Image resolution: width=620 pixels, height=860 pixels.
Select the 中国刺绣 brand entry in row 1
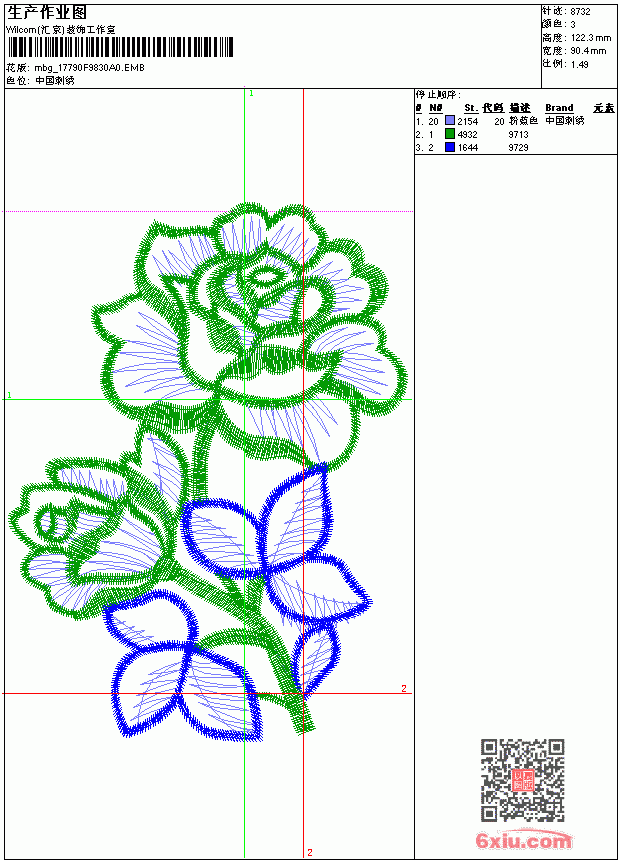point(565,121)
